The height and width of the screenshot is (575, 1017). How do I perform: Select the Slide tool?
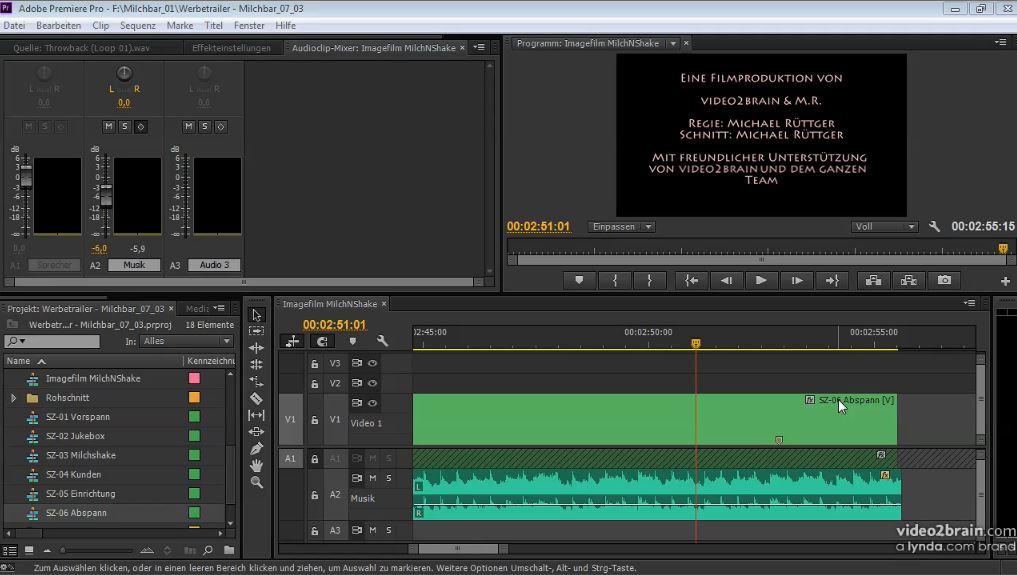coord(257,432)
